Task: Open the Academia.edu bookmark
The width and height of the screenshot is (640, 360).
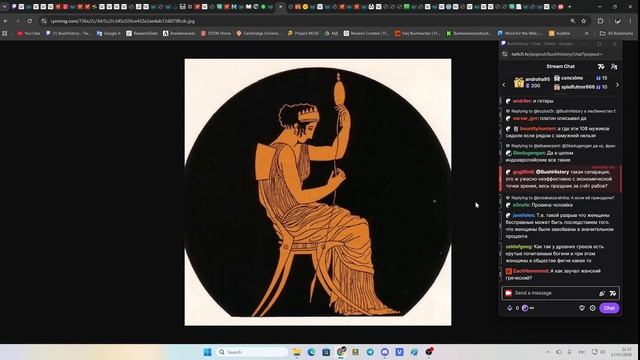Action: coord(179,33)
